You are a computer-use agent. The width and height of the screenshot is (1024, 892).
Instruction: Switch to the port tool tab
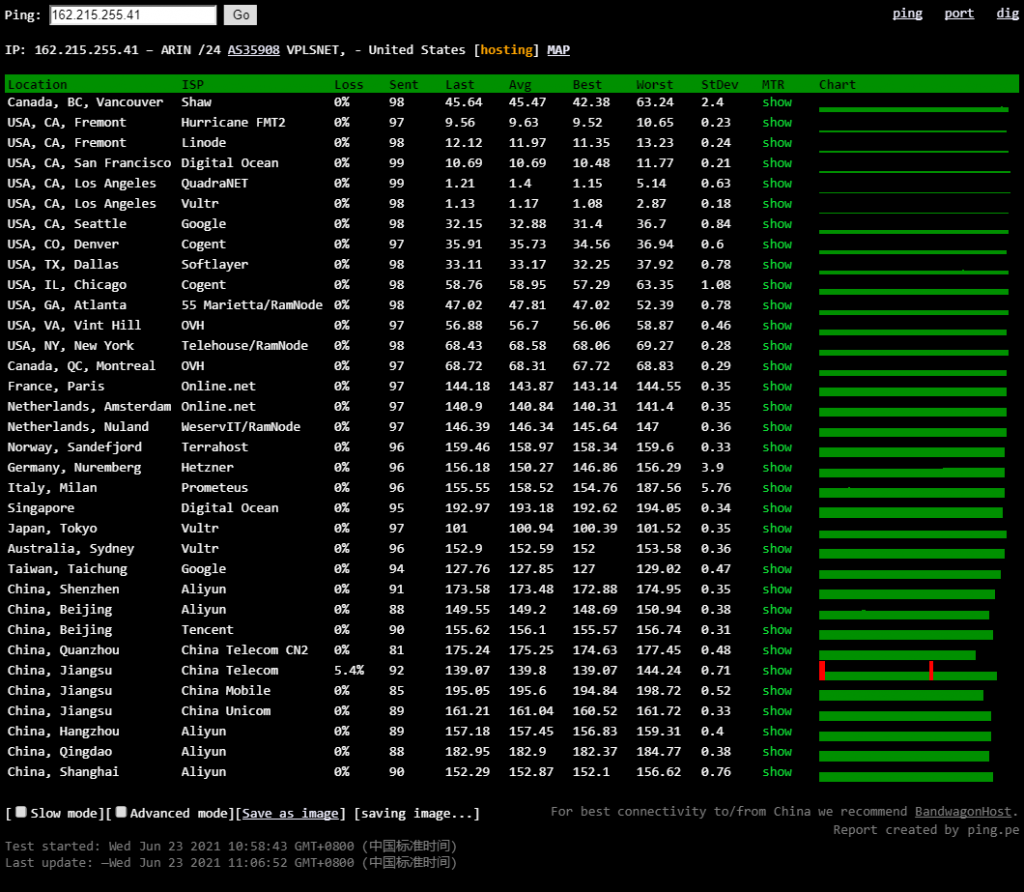click(958, 14)
